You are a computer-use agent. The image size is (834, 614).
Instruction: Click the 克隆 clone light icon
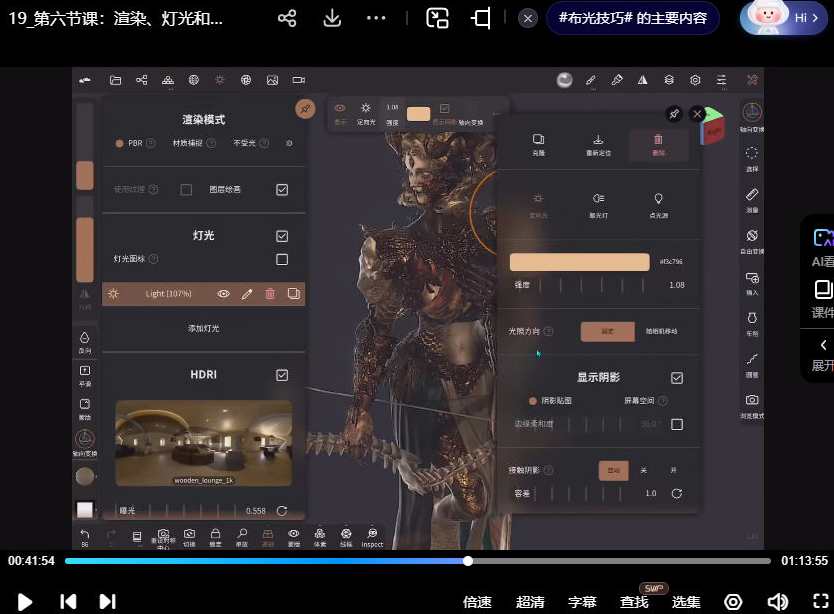pos(537,141)
